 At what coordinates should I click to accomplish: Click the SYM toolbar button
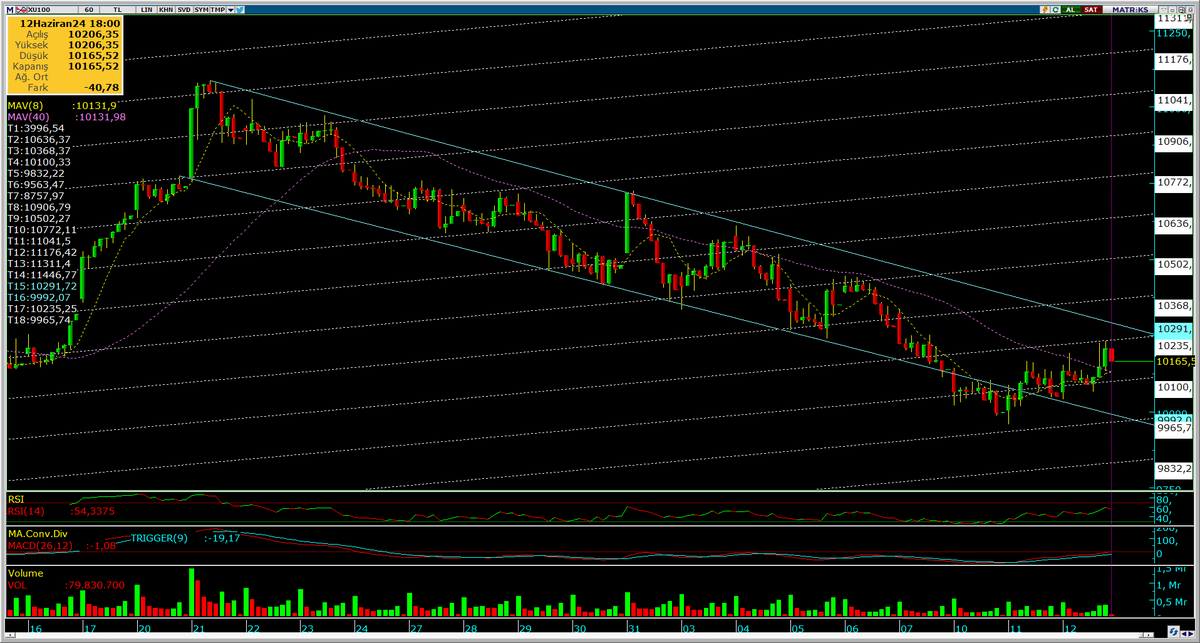201,10
